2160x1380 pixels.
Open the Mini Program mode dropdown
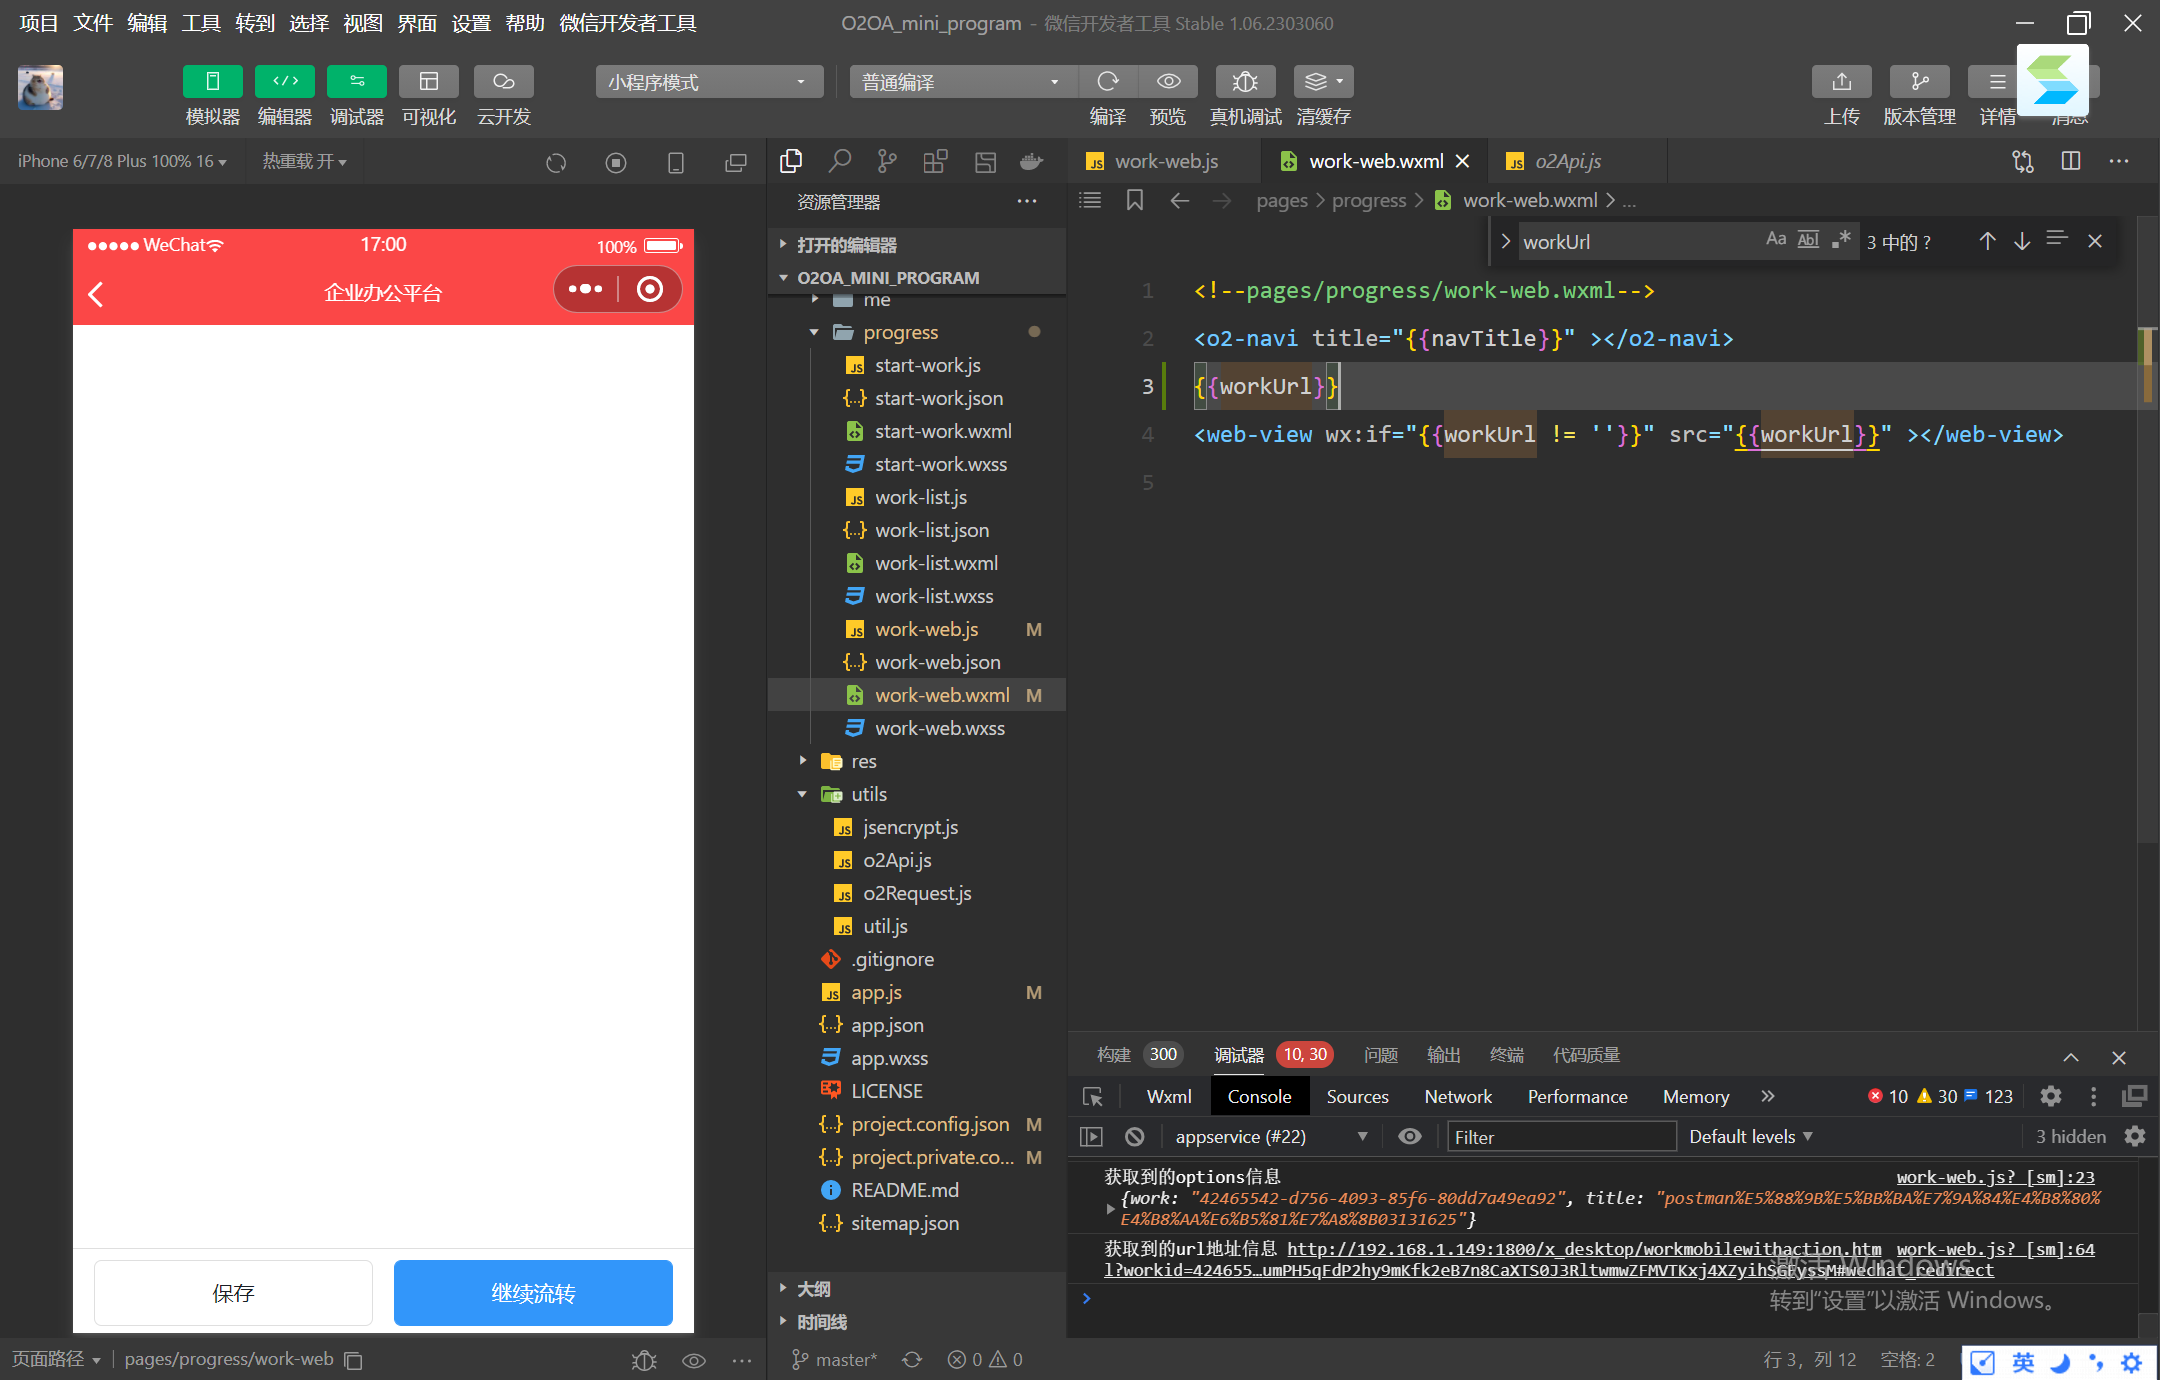pyautogui.click(x=709, y=82)
